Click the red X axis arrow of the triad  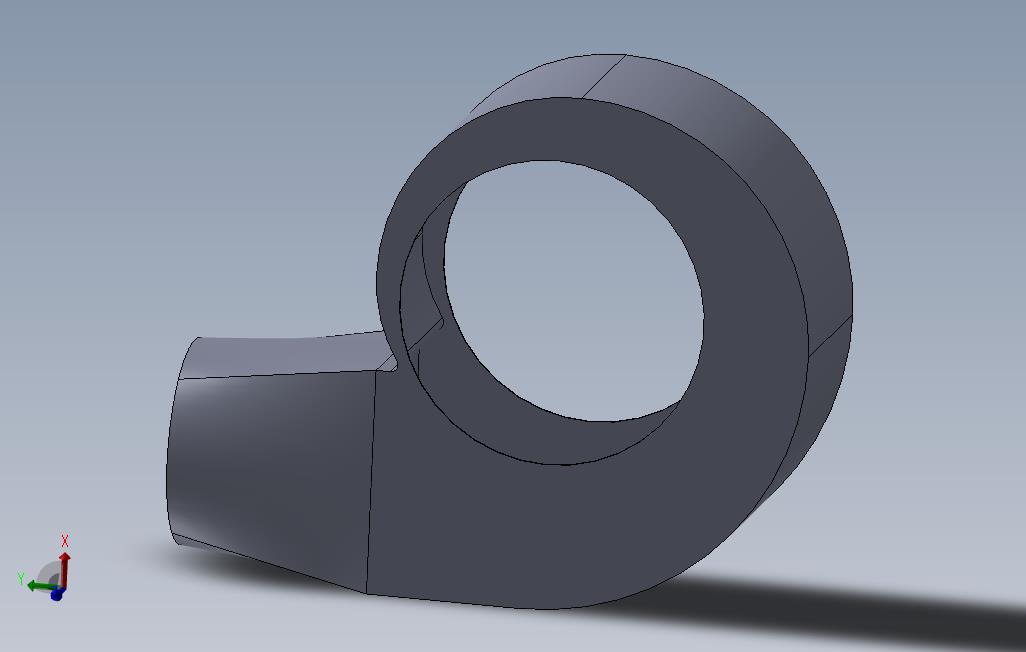64,568
